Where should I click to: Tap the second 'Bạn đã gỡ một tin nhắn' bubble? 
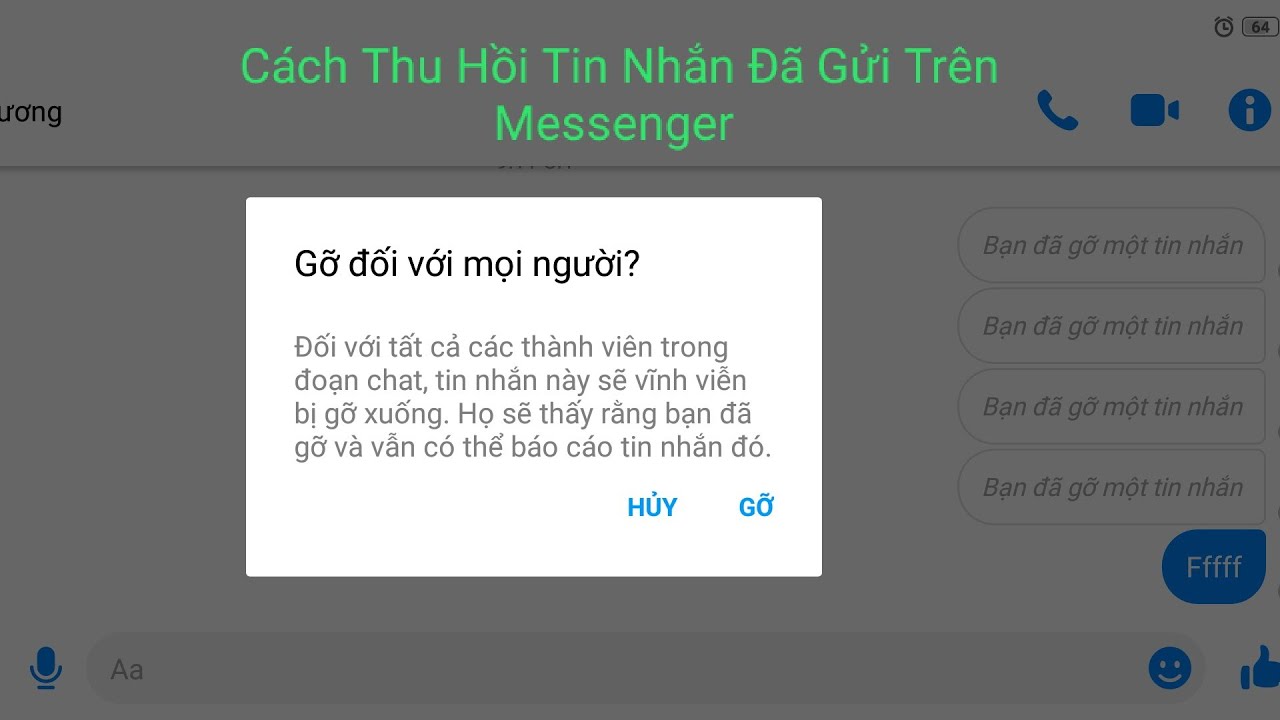point(1112,326)
